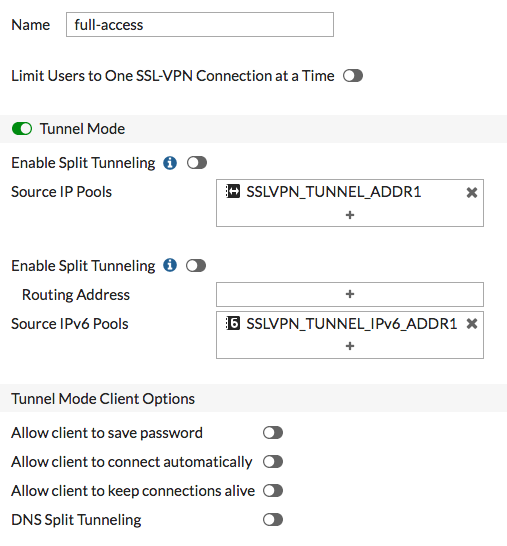The image size is (507, 546).
Task: Add a new Source IPv6 Pool with plus
Action: coord(350,346)
